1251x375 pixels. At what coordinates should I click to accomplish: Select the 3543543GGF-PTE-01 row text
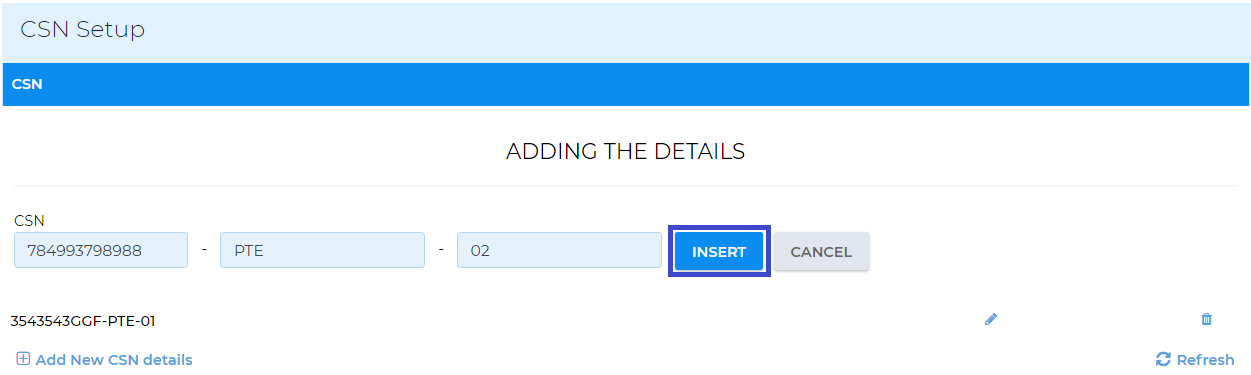pos(83,321)
